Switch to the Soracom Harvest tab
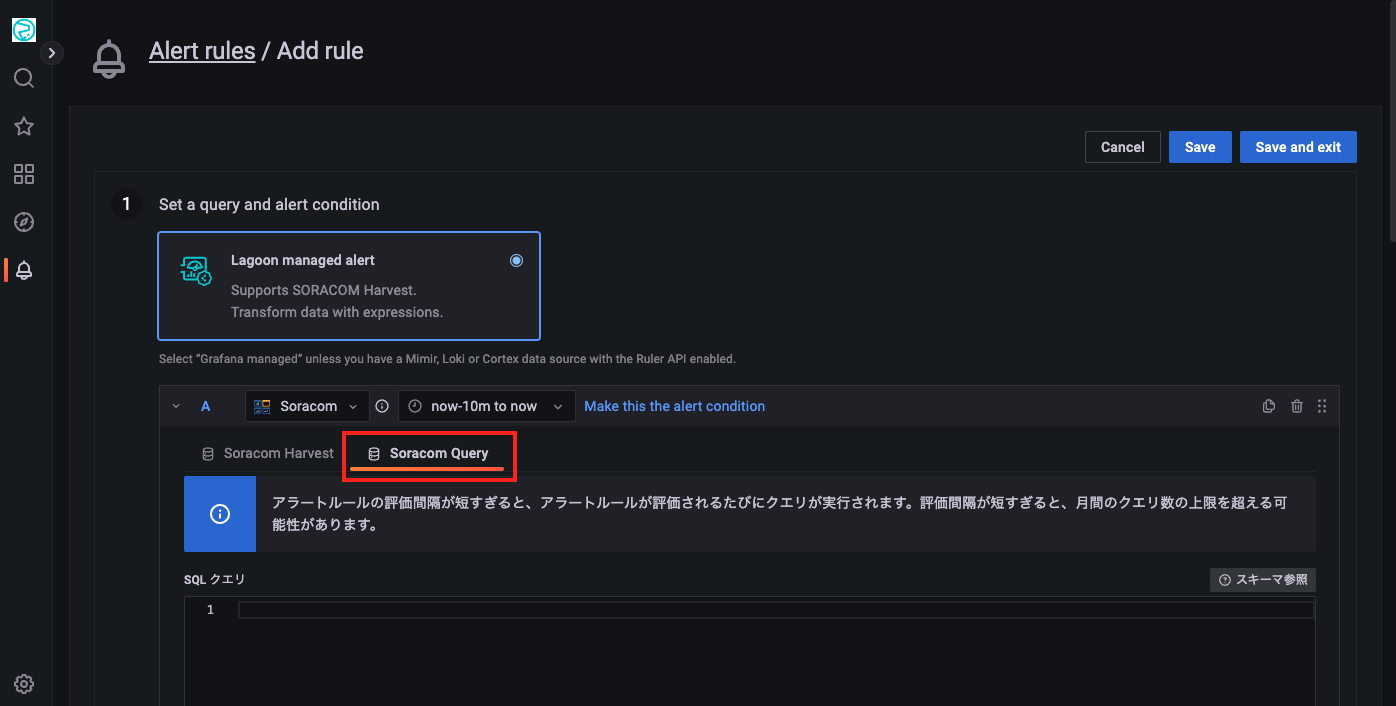Viewport: 1396px width, 706px height. tap(268, 453)
